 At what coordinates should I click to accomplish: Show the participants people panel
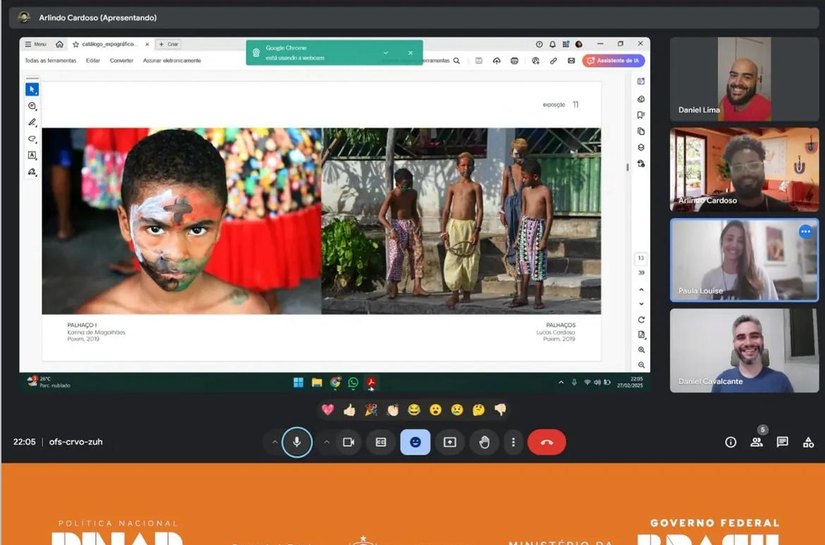coord(757,442)
